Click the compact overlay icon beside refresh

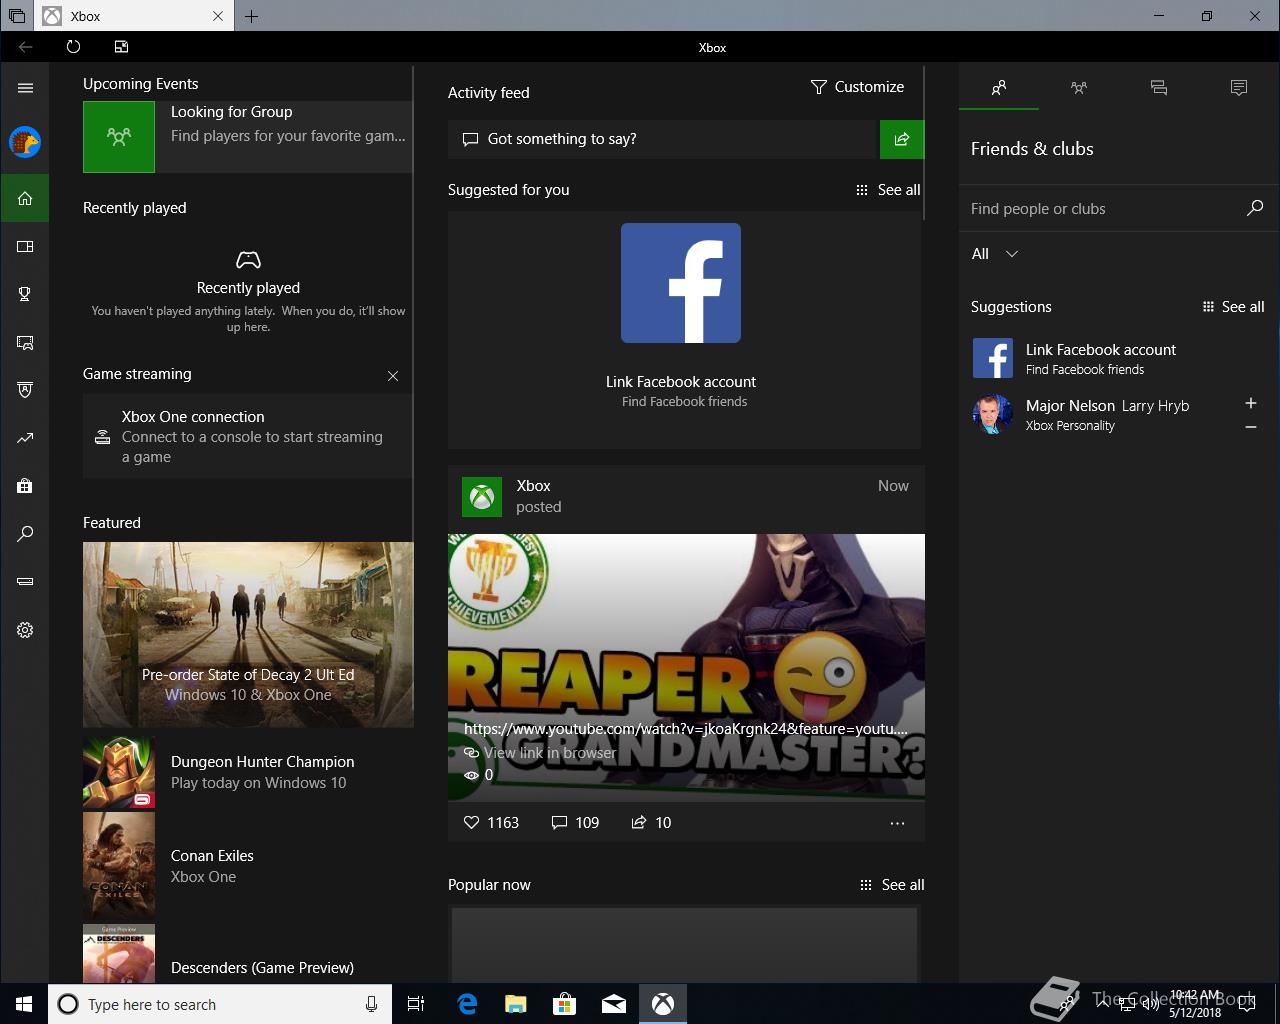pyautogui.click(x=121, y=47)
